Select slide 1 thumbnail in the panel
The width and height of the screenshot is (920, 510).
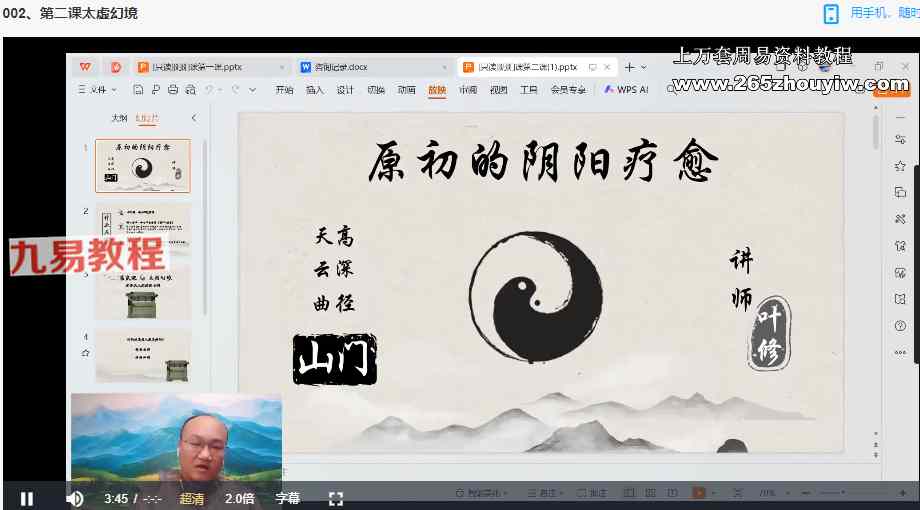142,166
